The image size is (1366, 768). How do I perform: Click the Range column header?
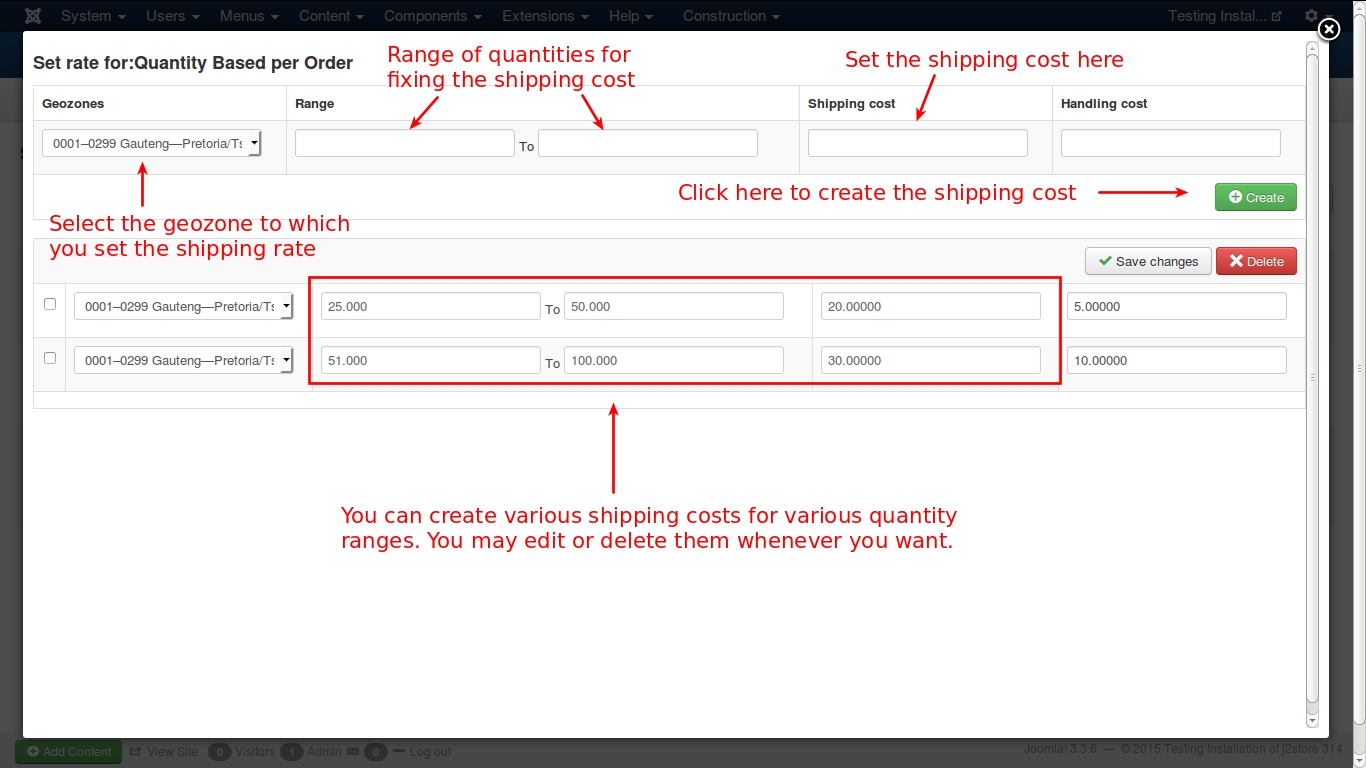[315, 104]
